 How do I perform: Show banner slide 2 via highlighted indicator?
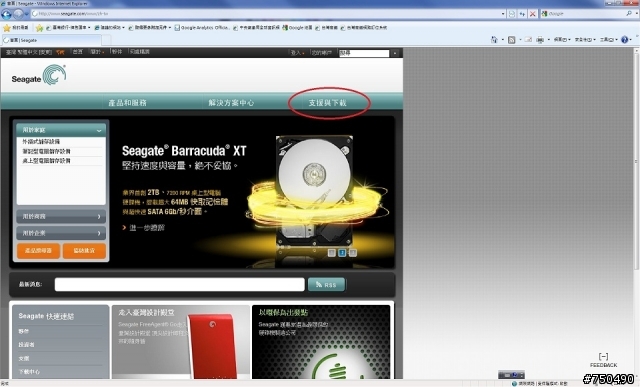coord(342,253)
